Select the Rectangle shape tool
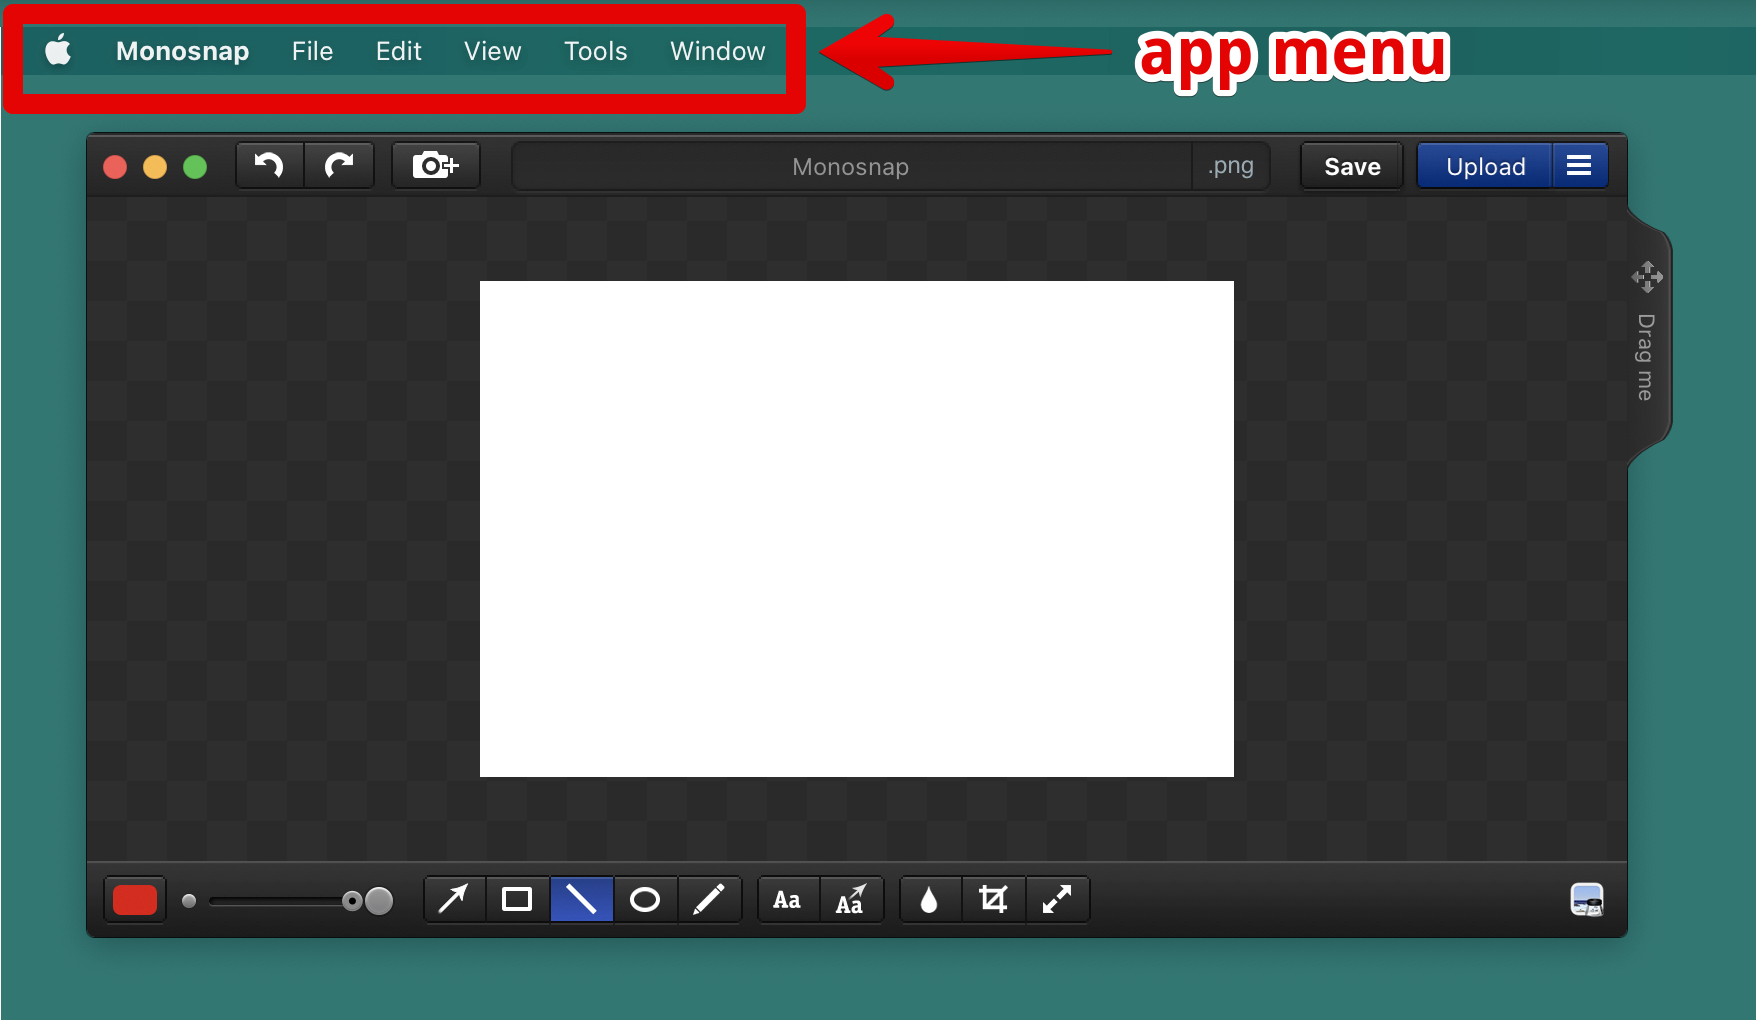The height and width of the screenshot is (1020, 1756). click(517, 900)
